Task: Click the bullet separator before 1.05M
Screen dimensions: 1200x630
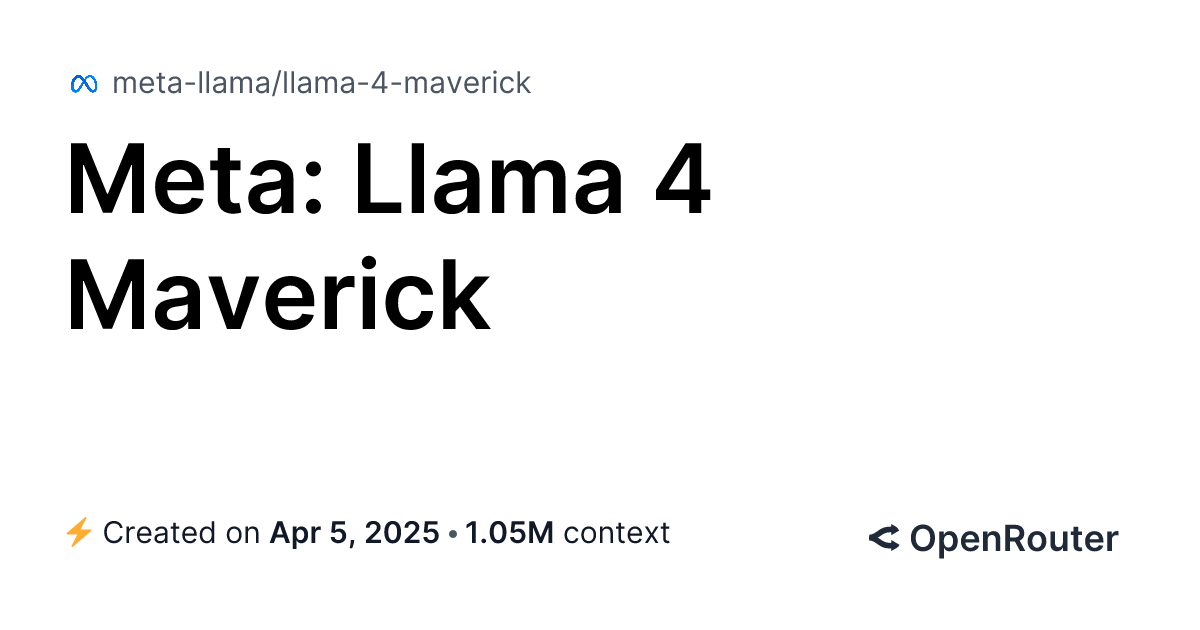Action: pos(454,534)
